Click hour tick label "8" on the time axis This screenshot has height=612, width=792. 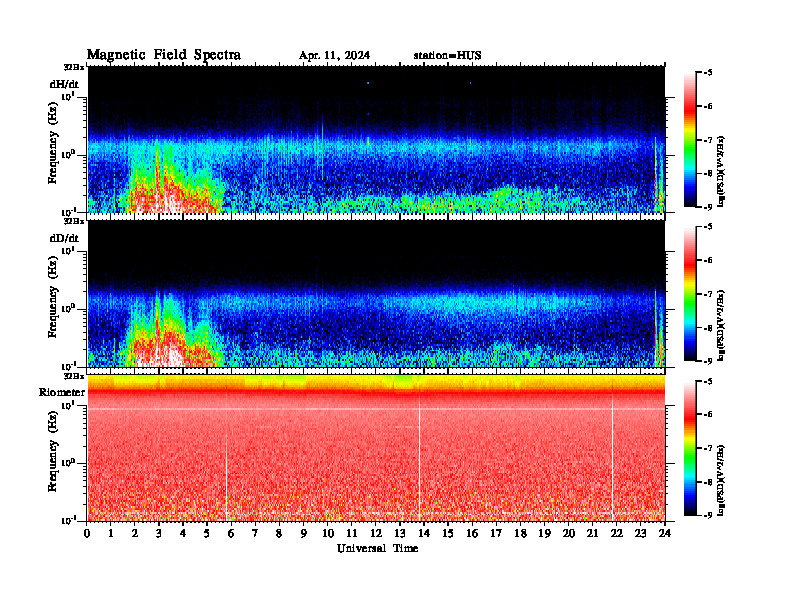[x=279, y=533]
